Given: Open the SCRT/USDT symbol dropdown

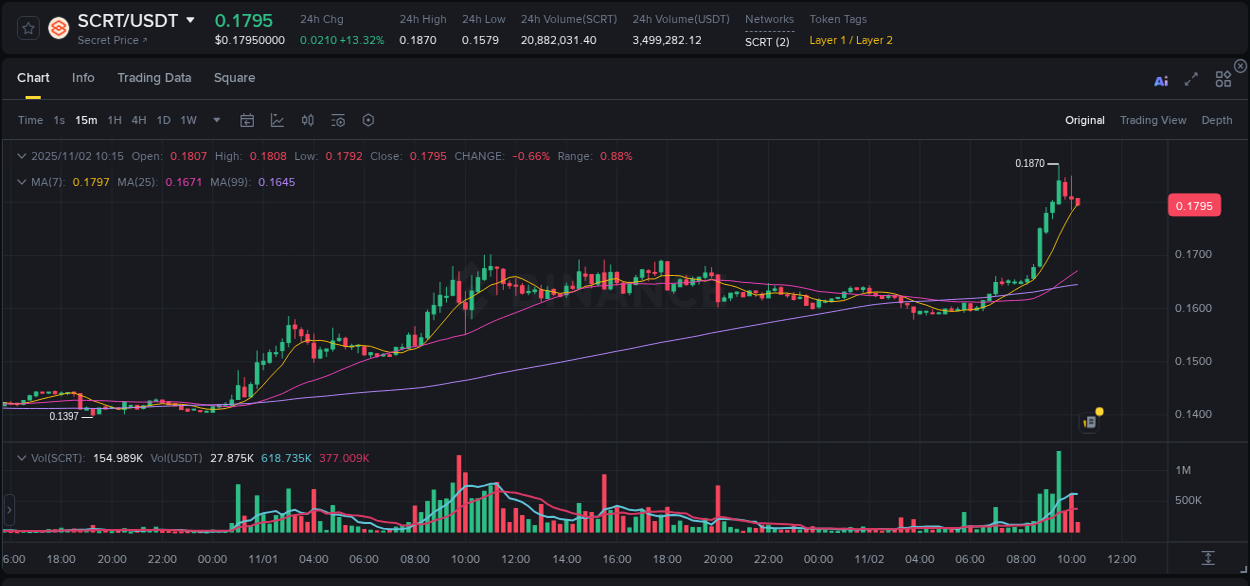Looking at the screenshot, I should tap(190, 20).
